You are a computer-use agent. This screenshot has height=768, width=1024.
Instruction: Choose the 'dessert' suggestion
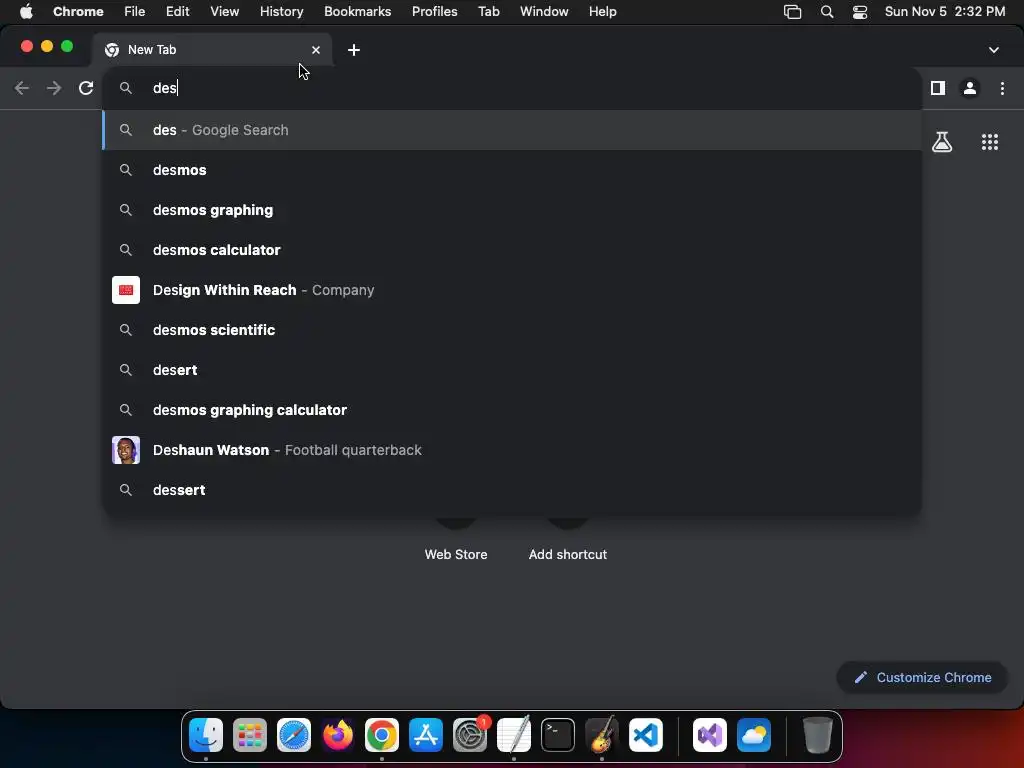(x=512, y=490)
